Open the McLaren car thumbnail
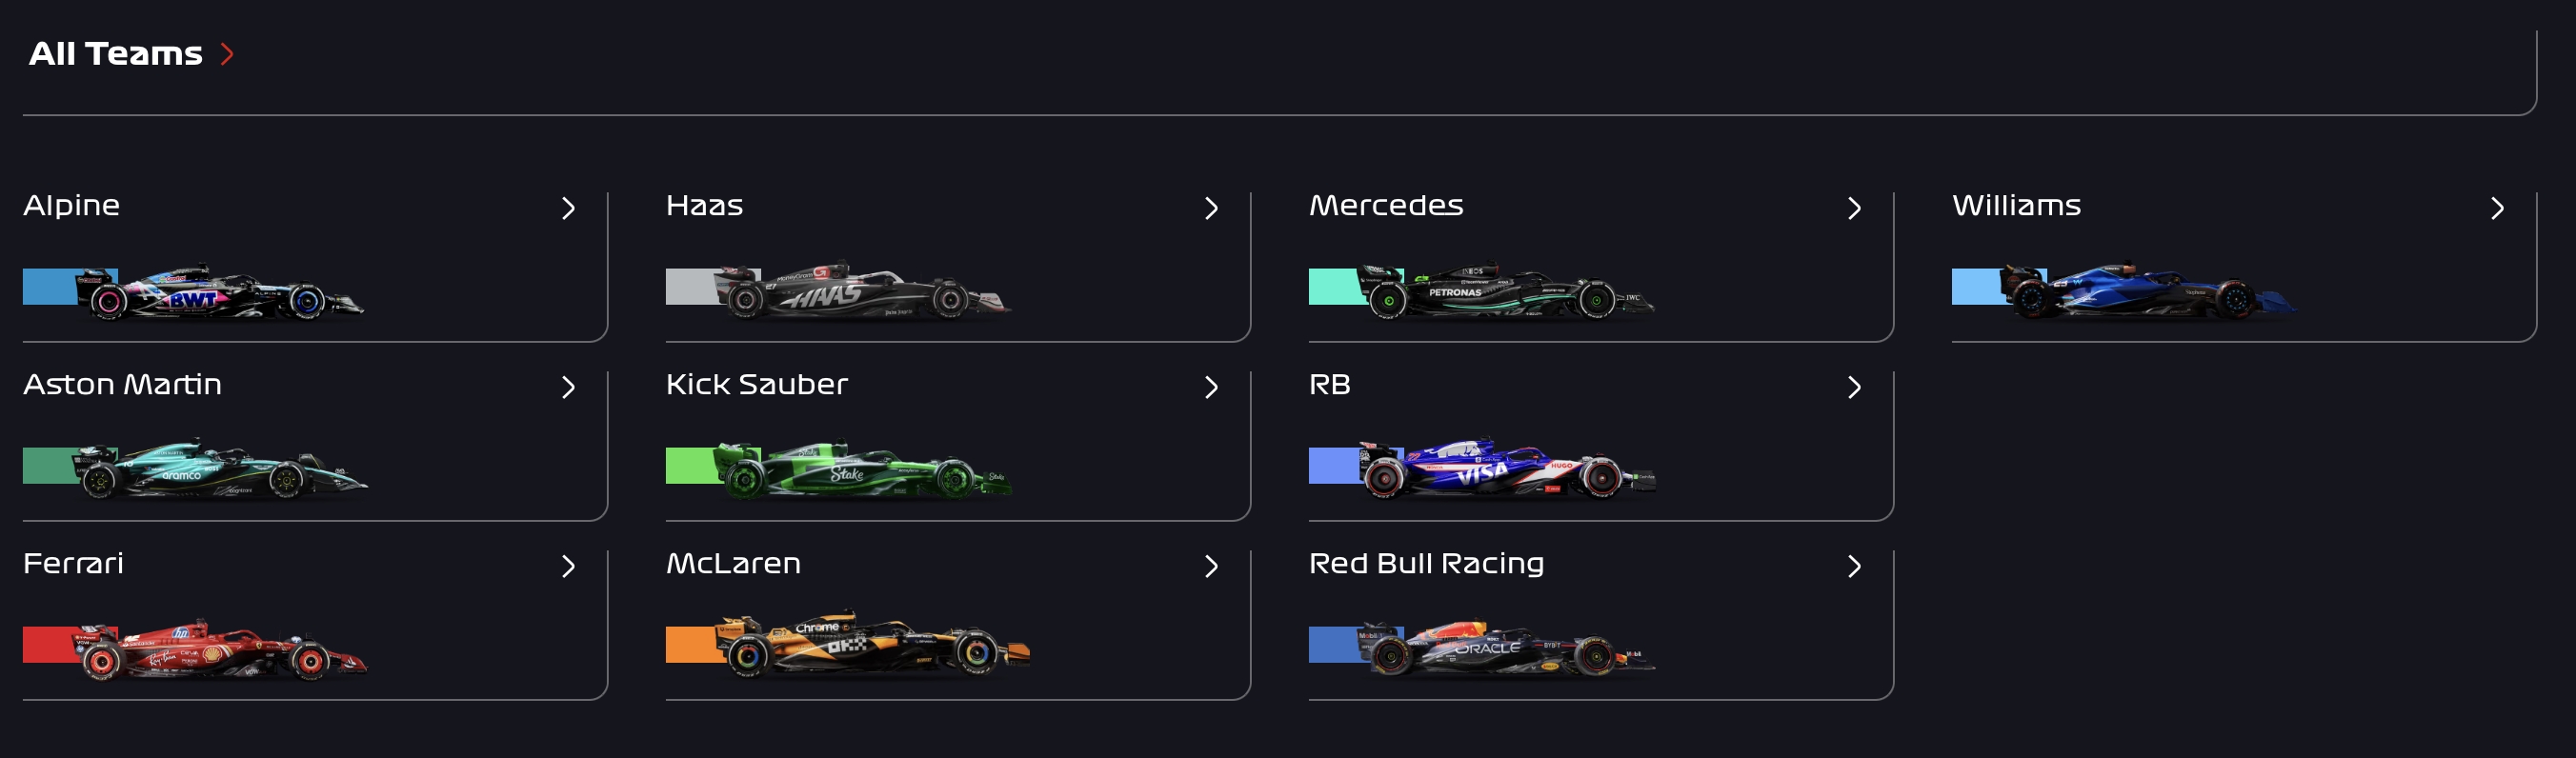This screenshot has width=2576, height=758. tap(872, 645)
